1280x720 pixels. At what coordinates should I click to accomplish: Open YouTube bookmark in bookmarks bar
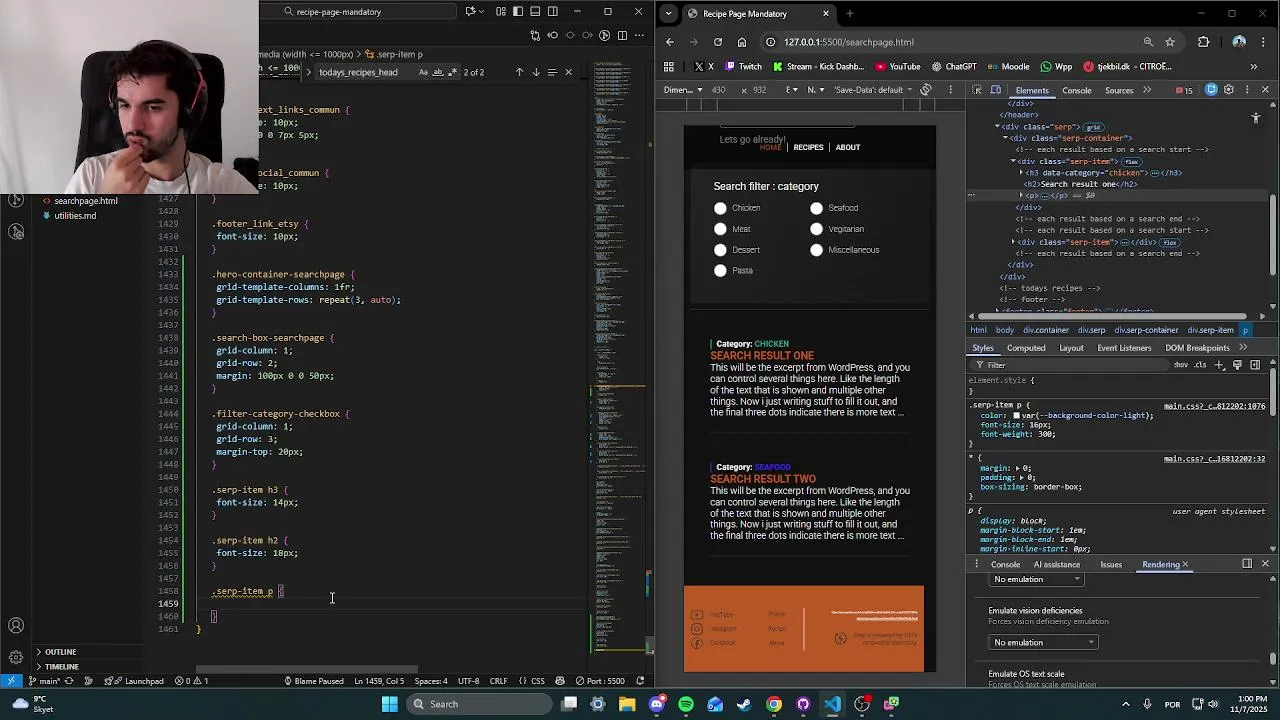[897, 67]
